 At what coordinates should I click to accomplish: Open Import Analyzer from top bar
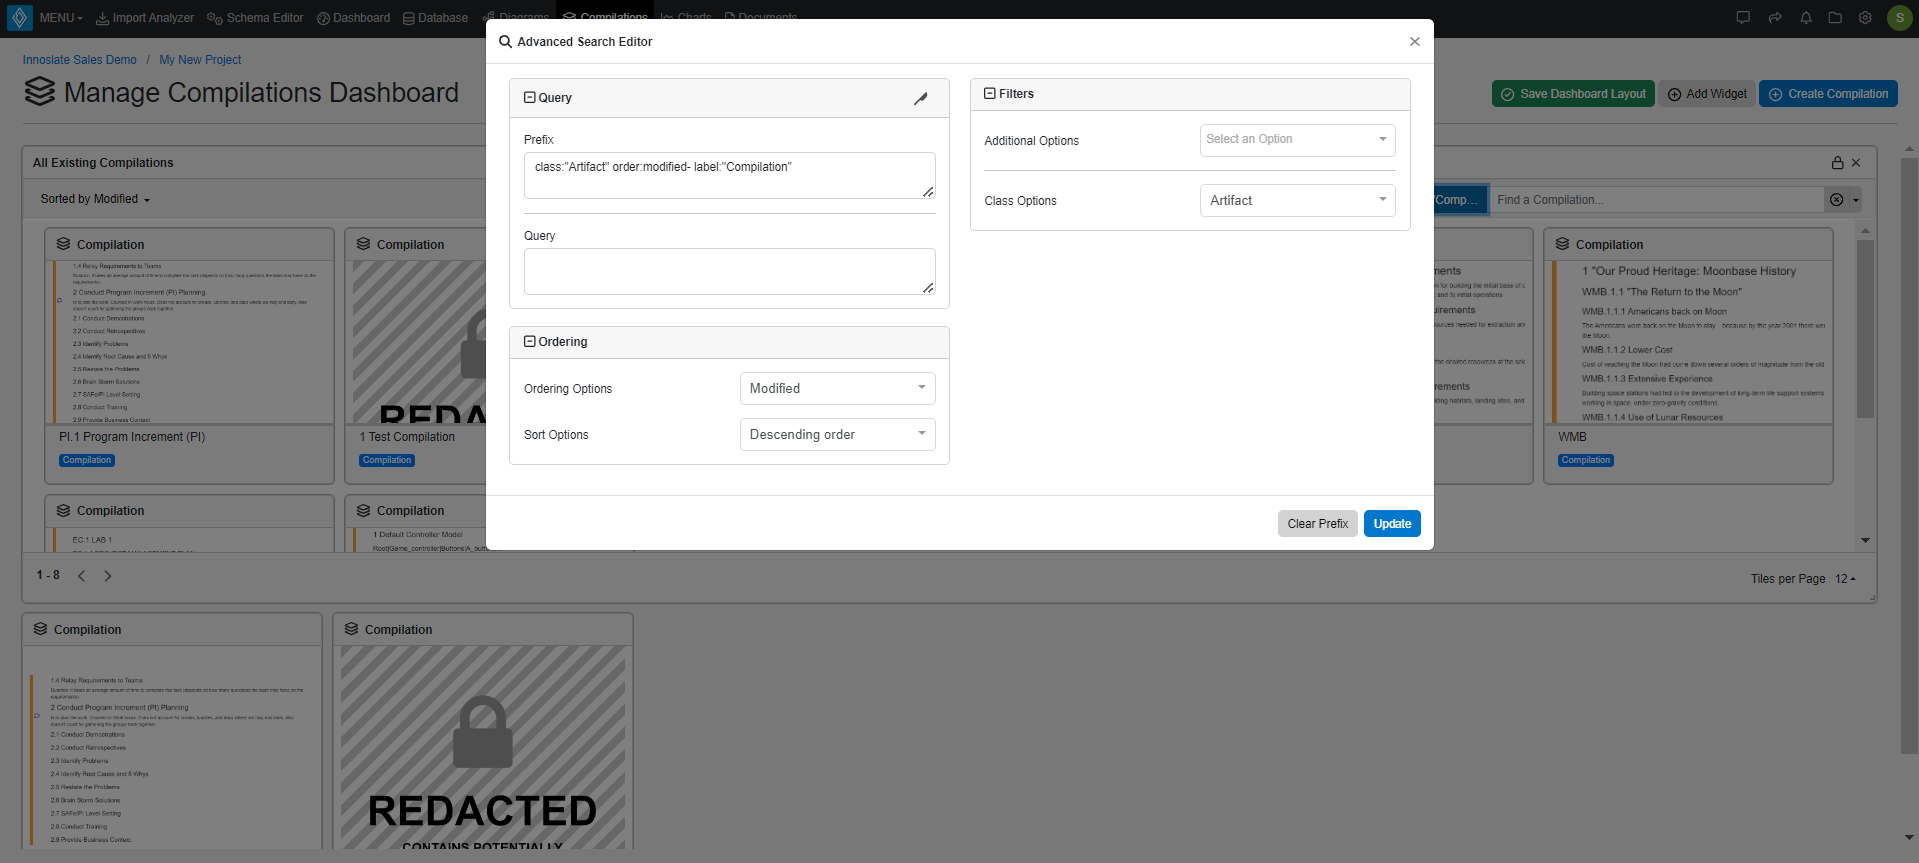(x=145, y=18)
